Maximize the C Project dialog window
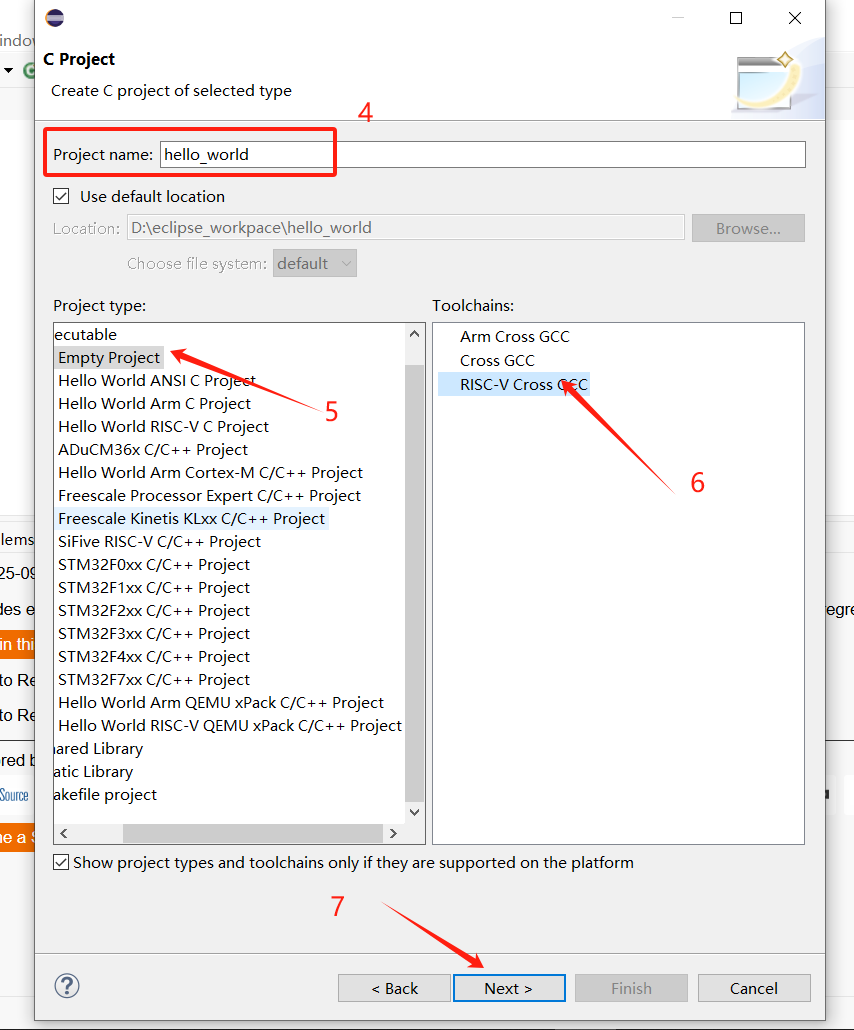This screenshot has height=1030, width=854. click(x=736, y=18)
